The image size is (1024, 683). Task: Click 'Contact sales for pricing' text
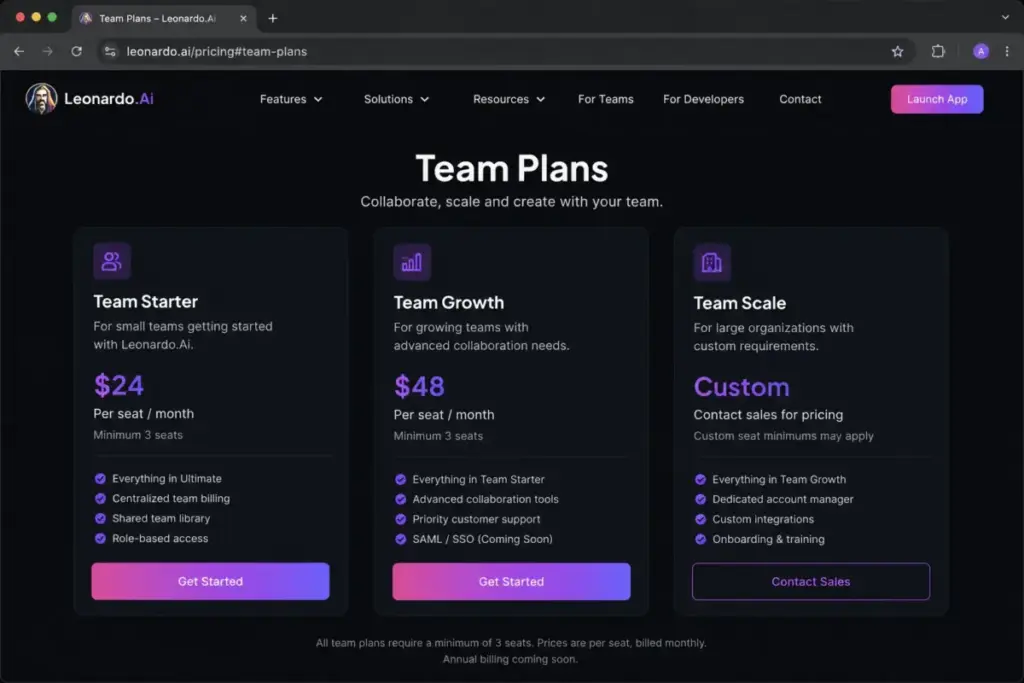(x=768, y=415)
